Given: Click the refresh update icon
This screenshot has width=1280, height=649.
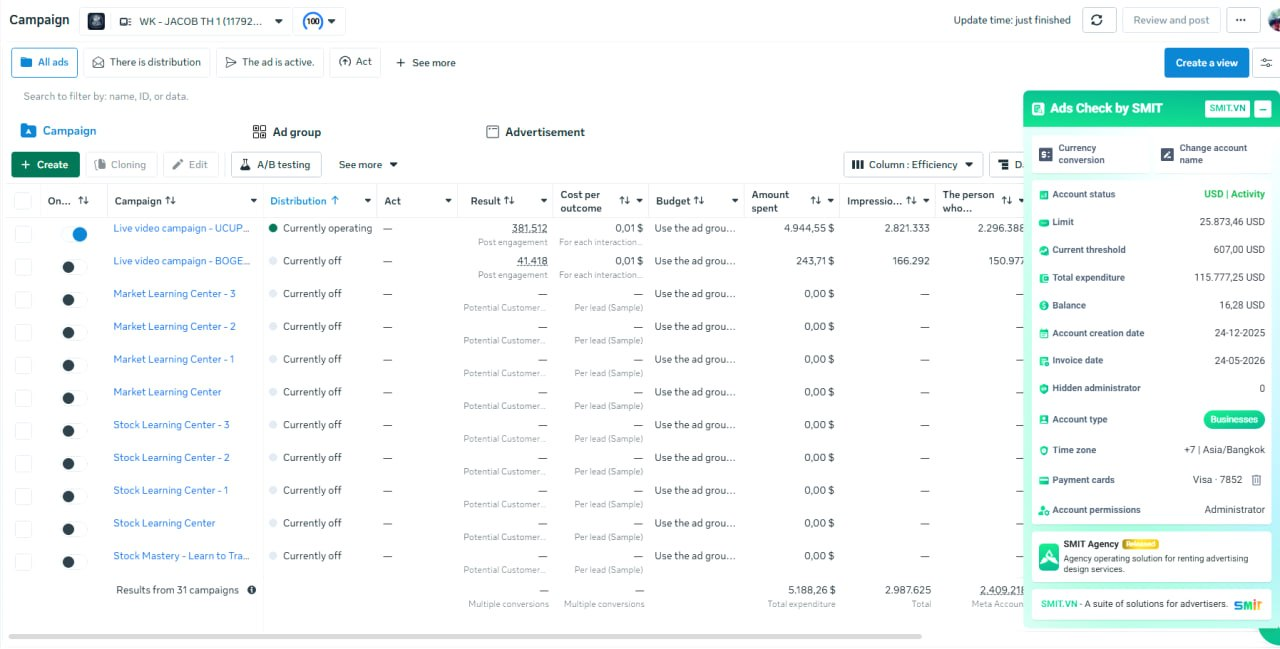Looking at the screenshot, I should click(1098, 20).
